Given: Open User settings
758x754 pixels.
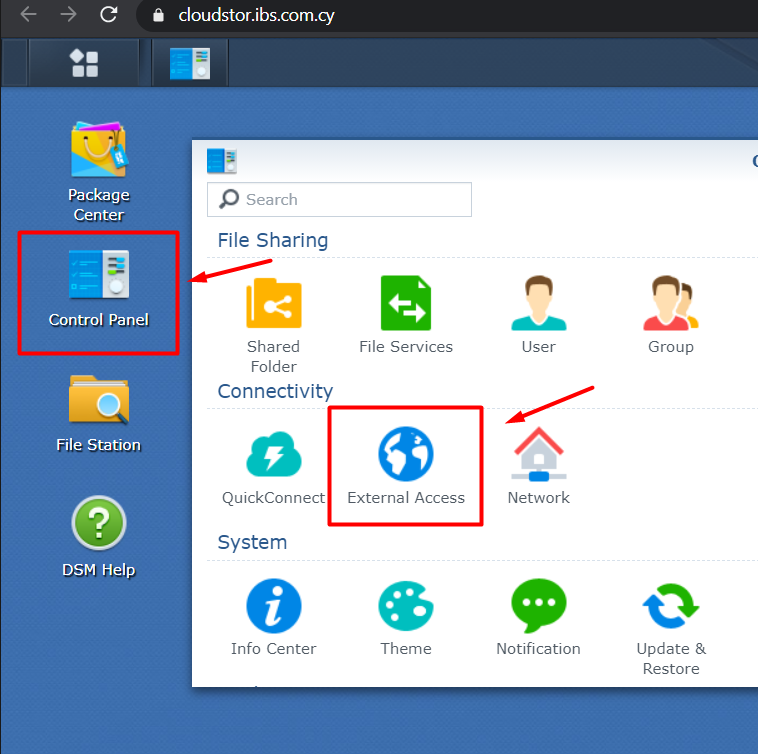Looking at the screenshot, I should [x=539, y=315].
